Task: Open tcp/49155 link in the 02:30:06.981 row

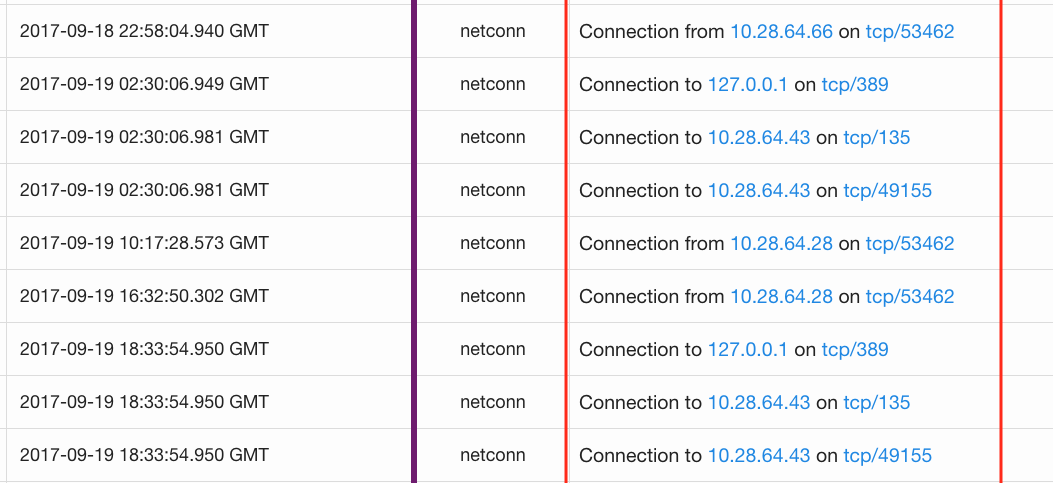Action: pos(888,191)
